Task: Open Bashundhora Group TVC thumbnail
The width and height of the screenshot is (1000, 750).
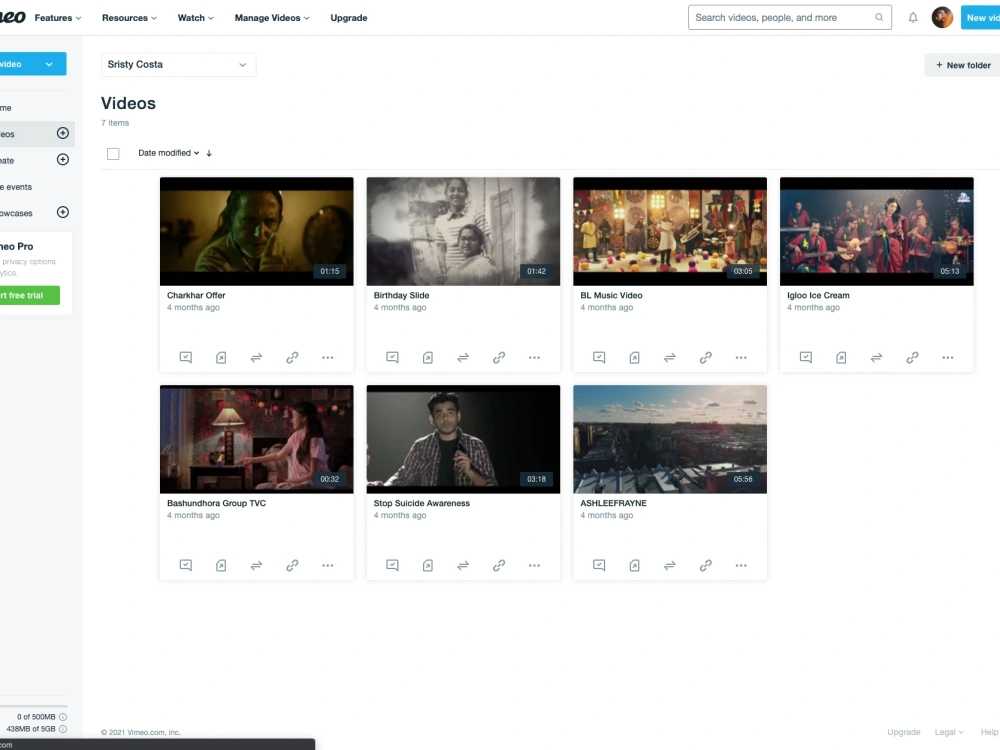Action: [256, 439]
